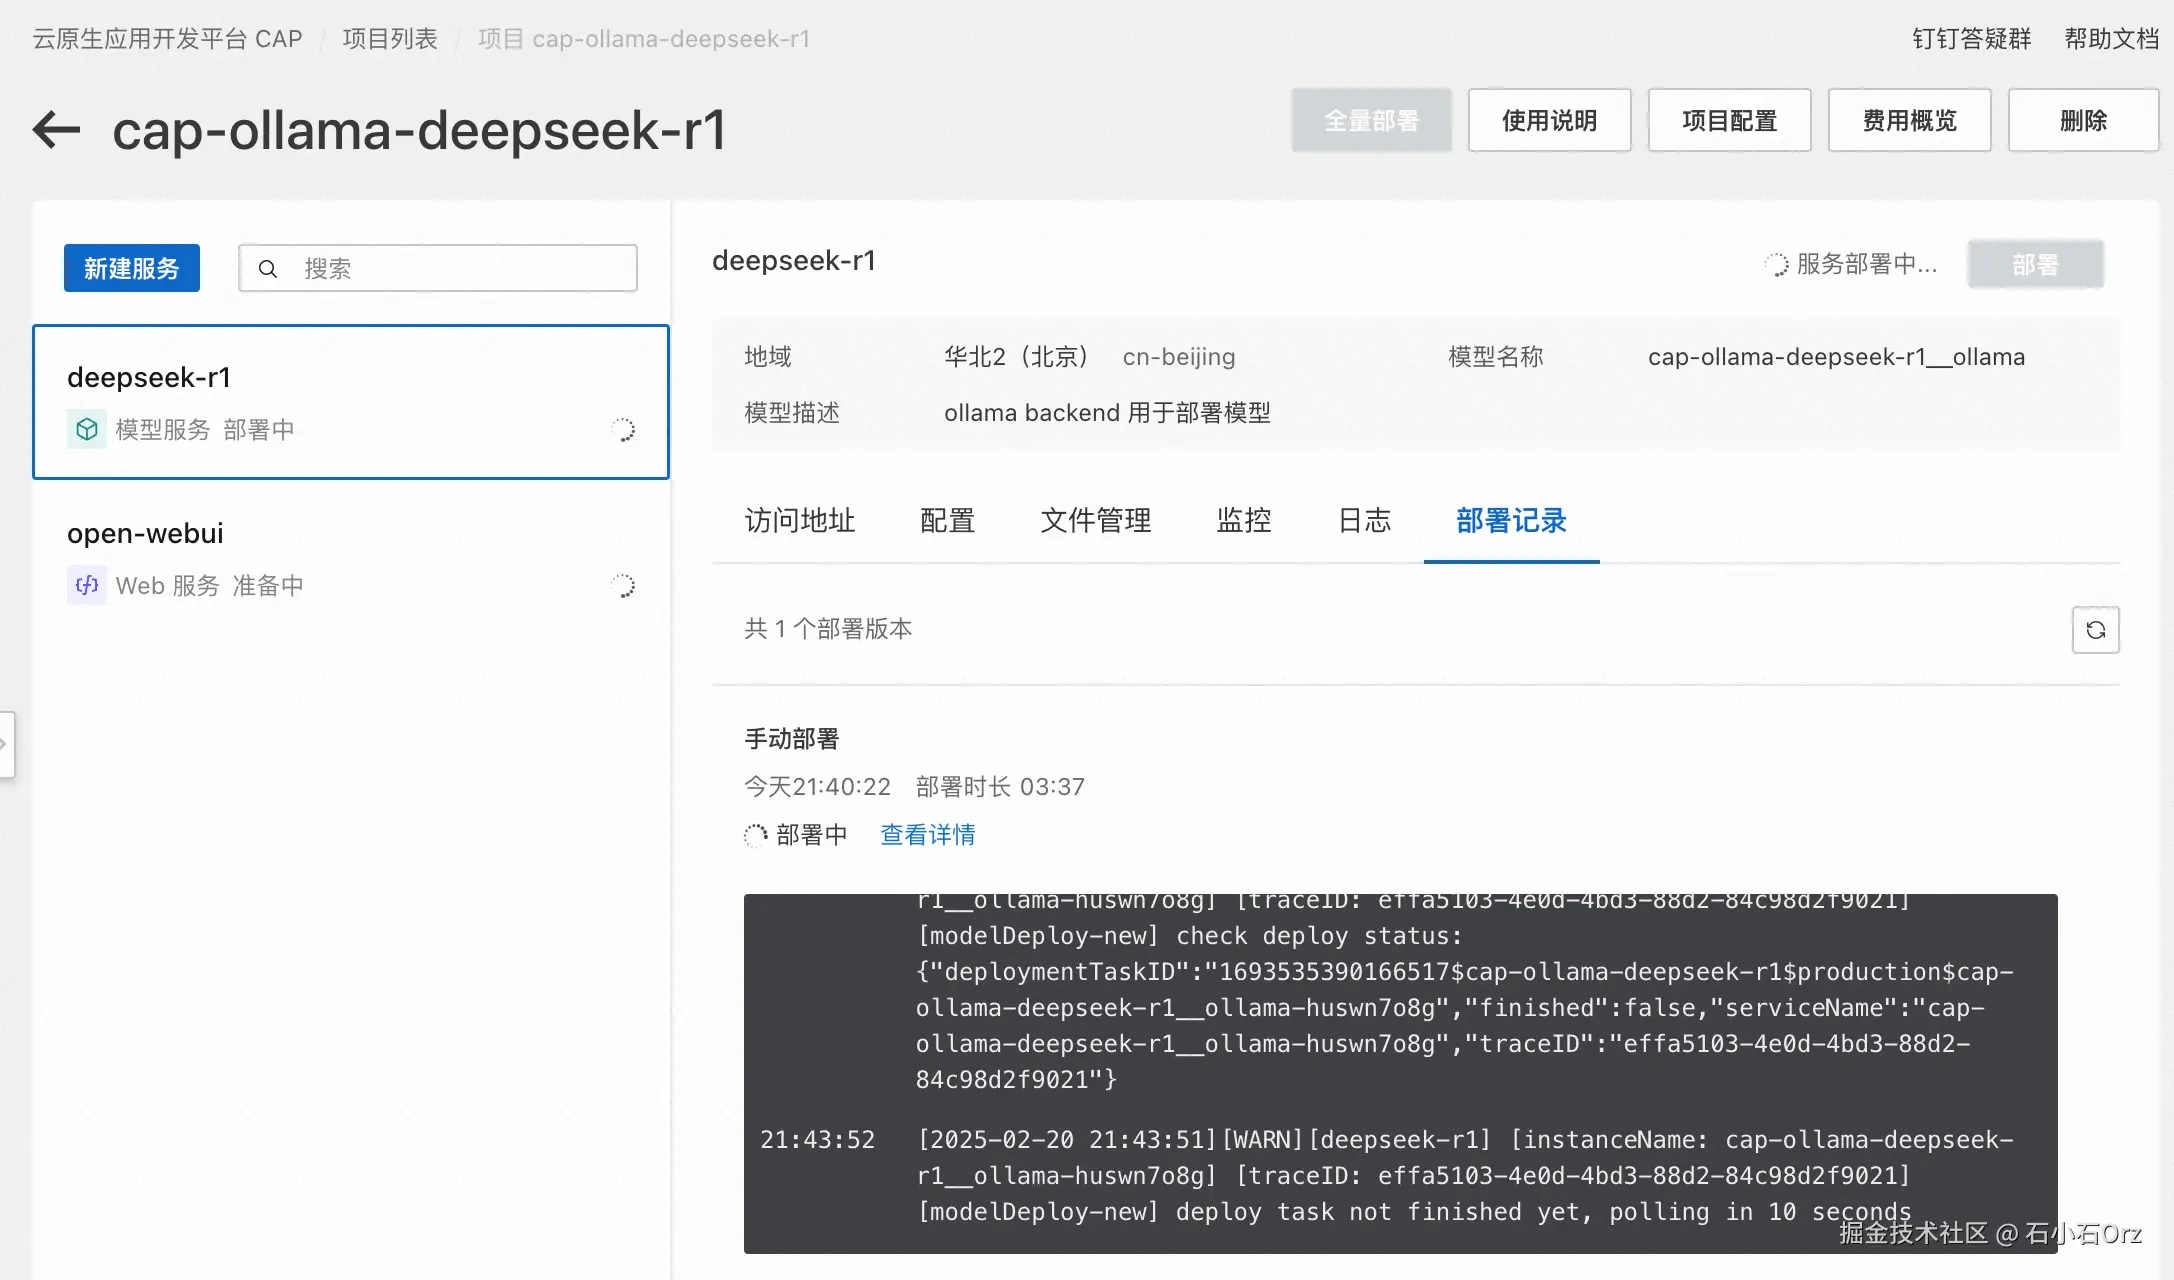Open 项目列表 breadcrumb link
Screen dimensions: 2174x1280
[x=390, y=39]
